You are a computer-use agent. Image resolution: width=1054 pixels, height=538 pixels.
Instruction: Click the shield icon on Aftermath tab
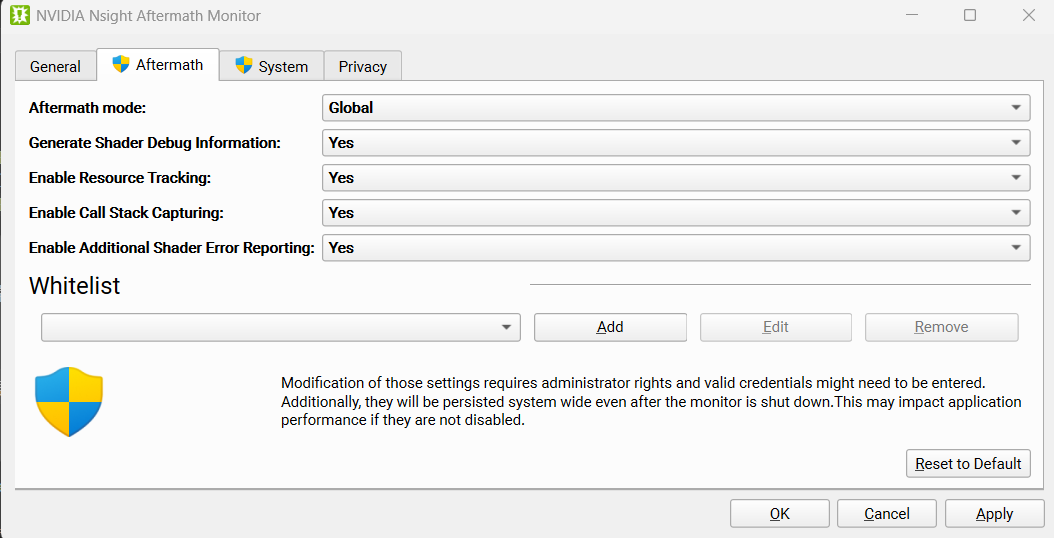[x=120, y=65]
